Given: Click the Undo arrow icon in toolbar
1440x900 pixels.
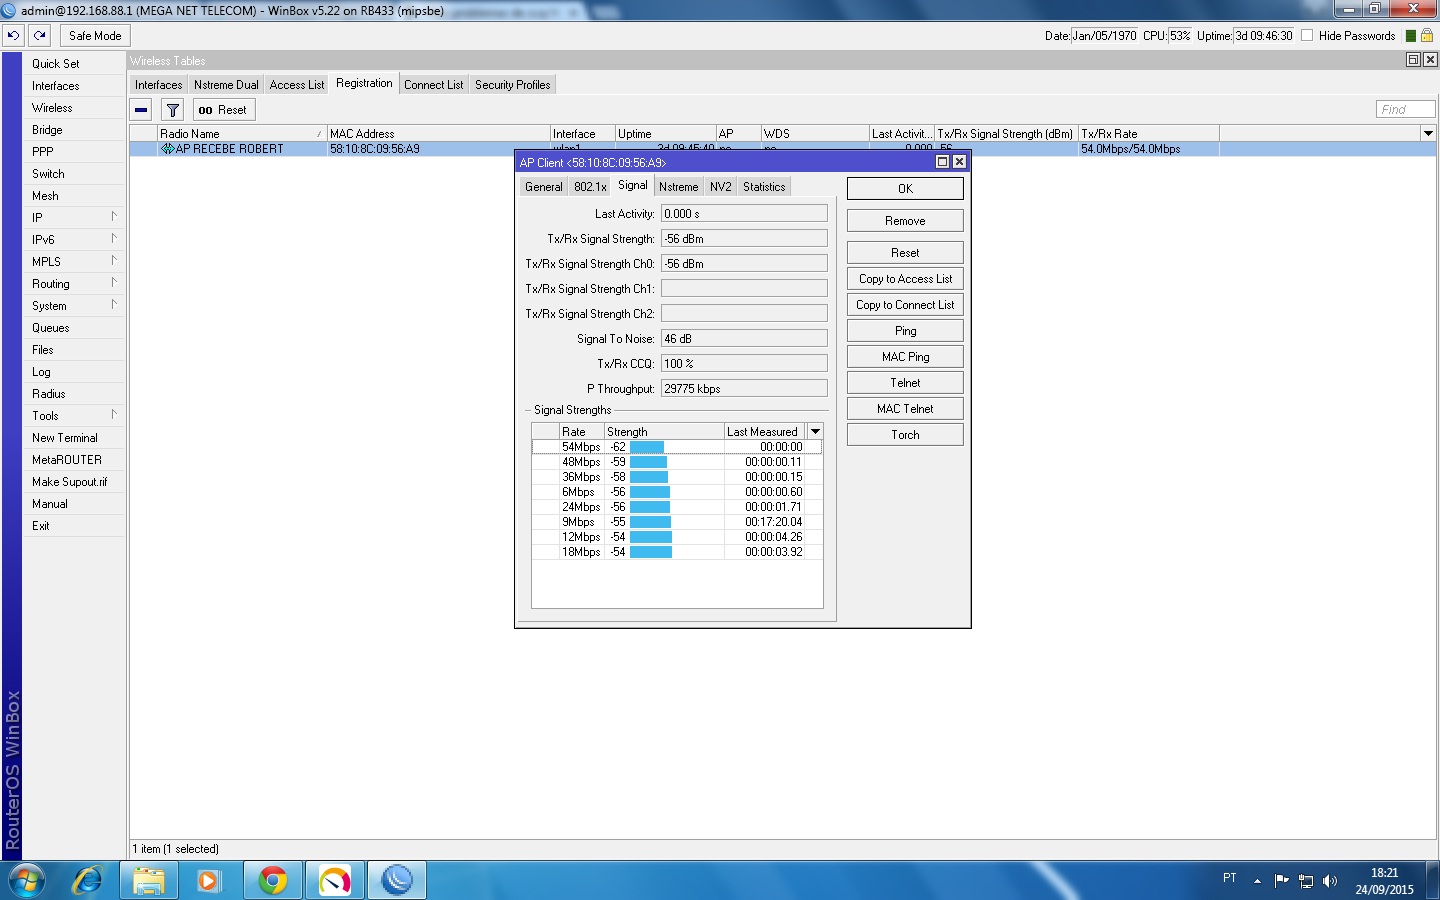Looking at the screenshot, I should click(13, 35).
